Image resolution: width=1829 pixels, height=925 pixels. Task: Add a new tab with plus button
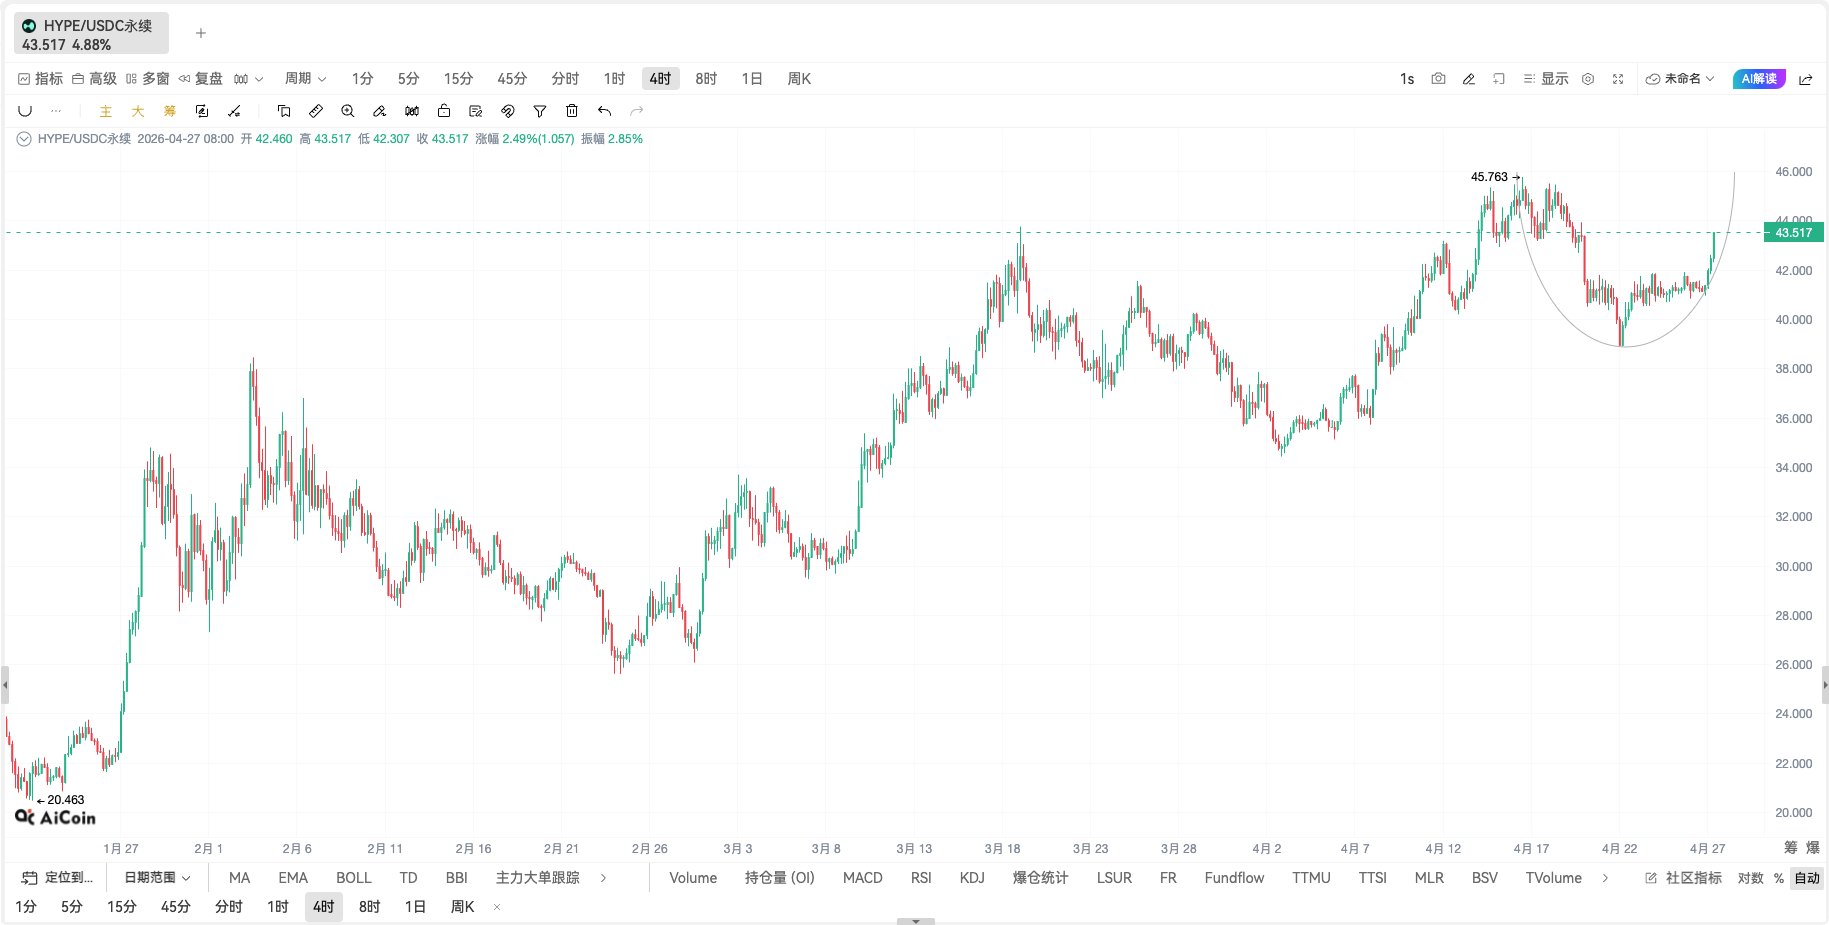tap(201, 33)
